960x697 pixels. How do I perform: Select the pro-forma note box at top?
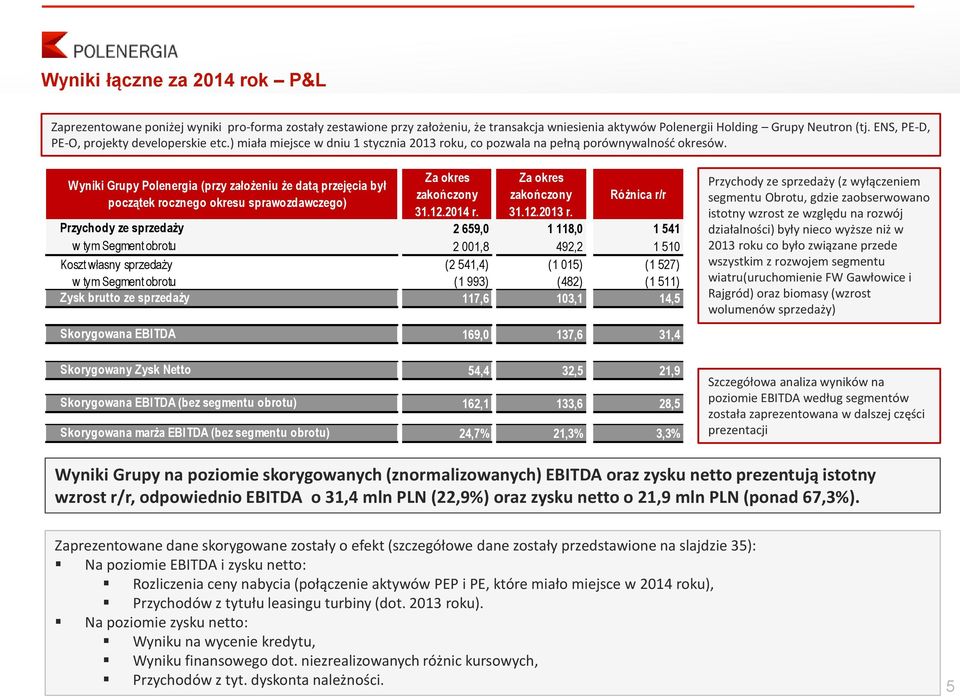490,135
